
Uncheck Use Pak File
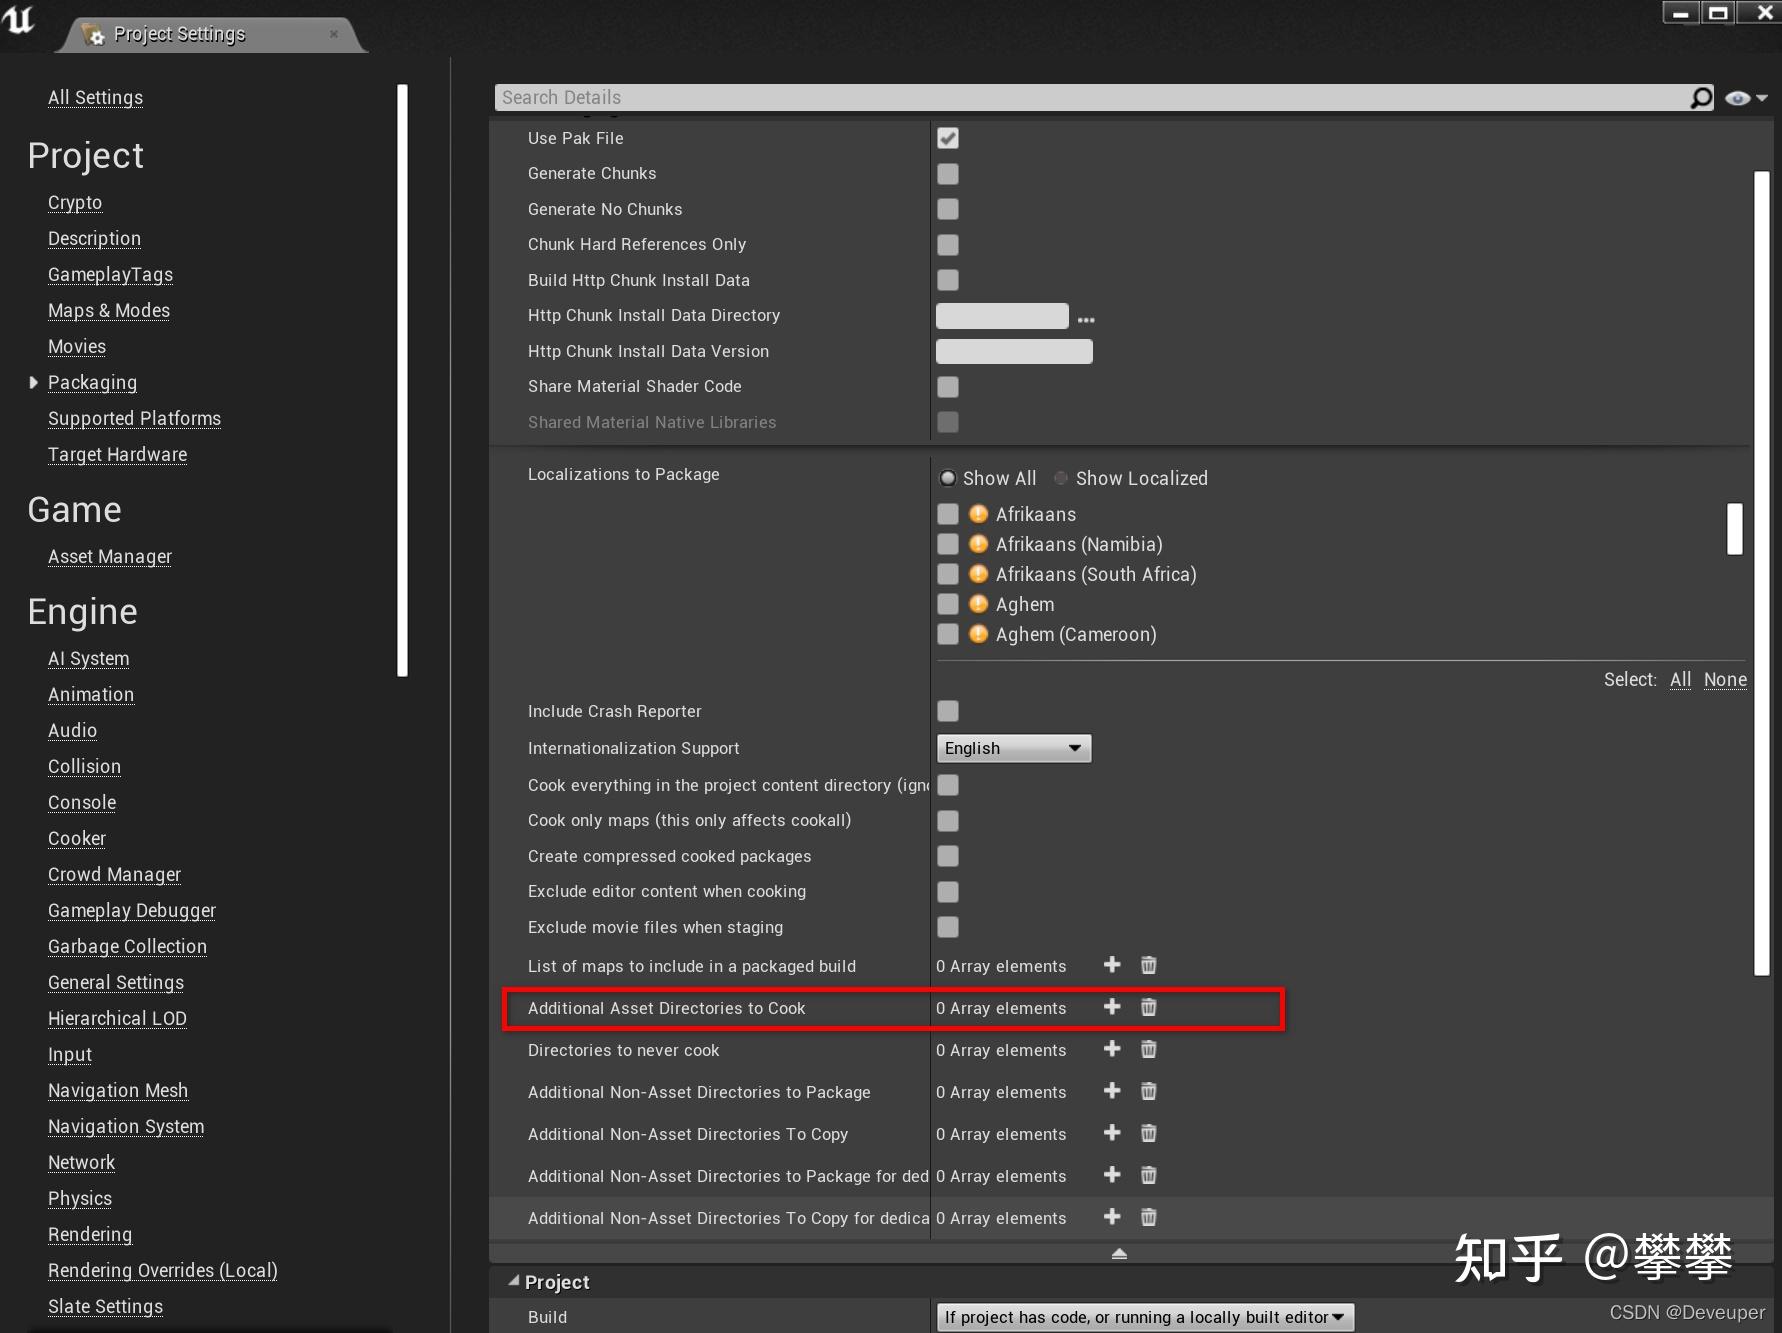click(x=947, y=138)
